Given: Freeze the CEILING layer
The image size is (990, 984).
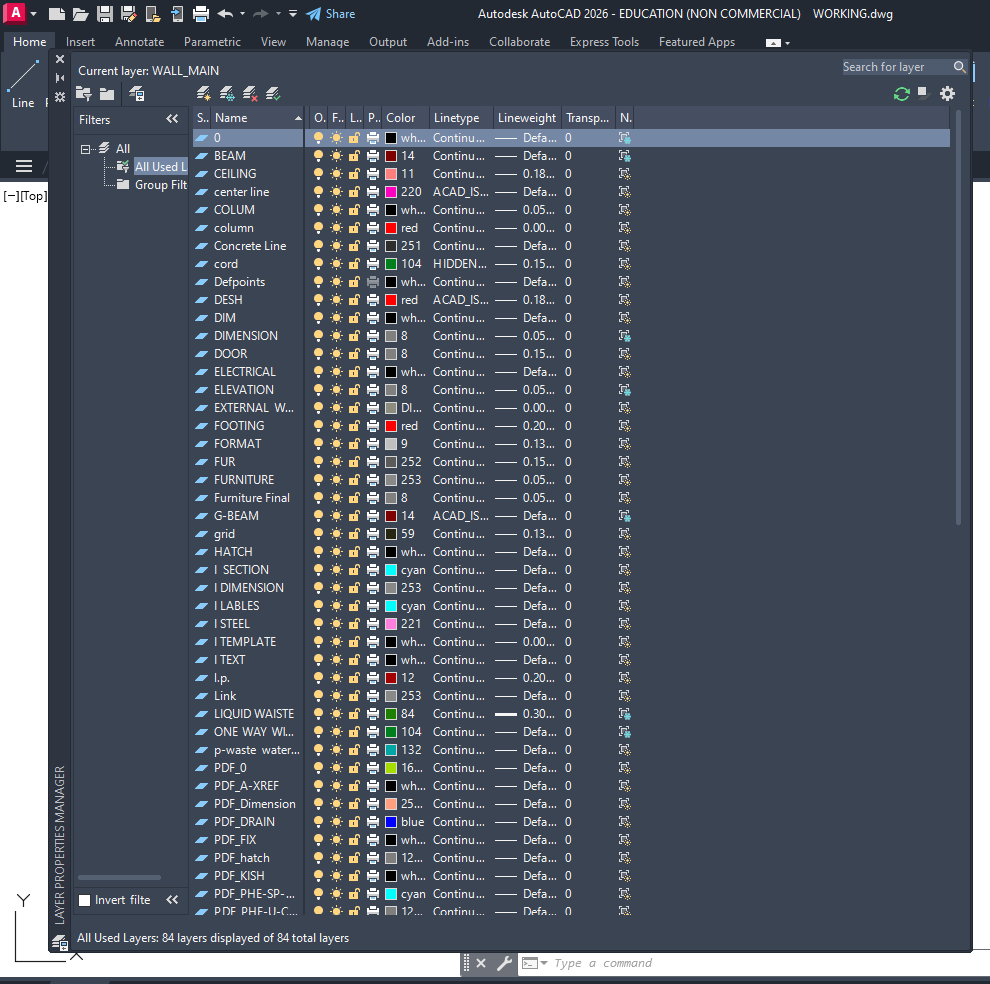Looking at the screenshot, I should click(x=336, y=174).
